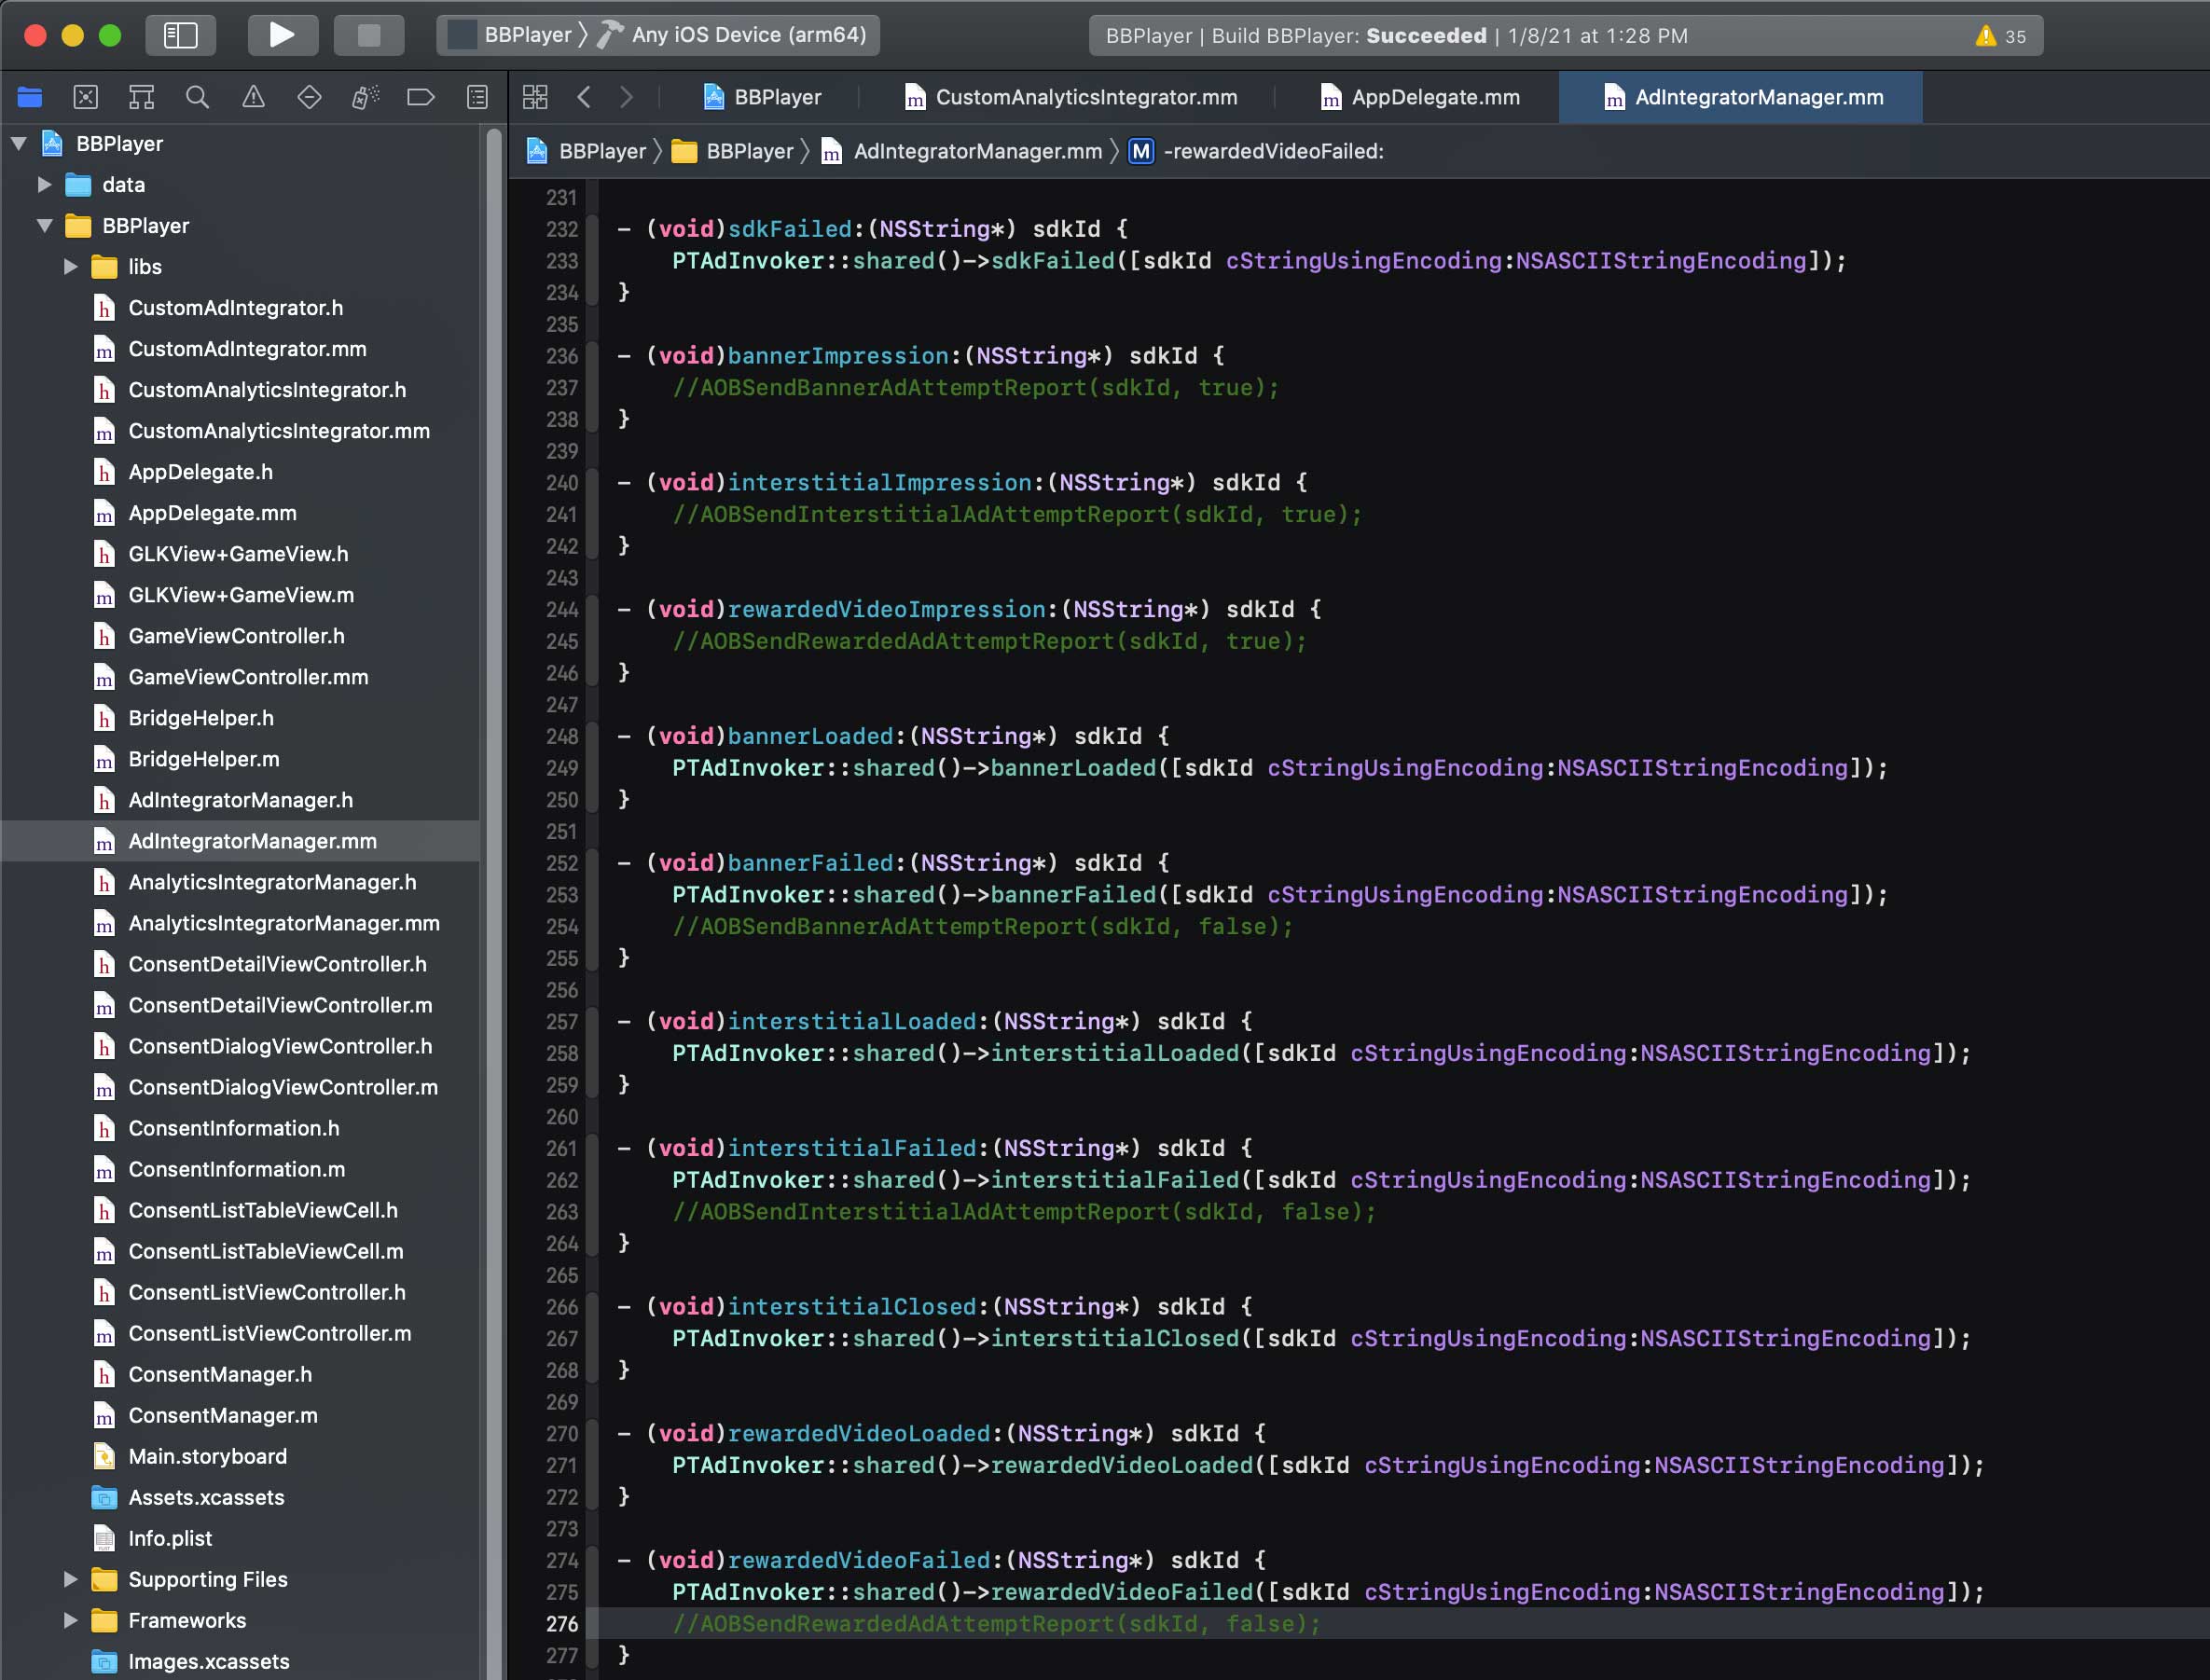Screen dimensions: 2210x1680
Task: Click the sdkFailed method name on line 232
Action: (x=789, y=229)
